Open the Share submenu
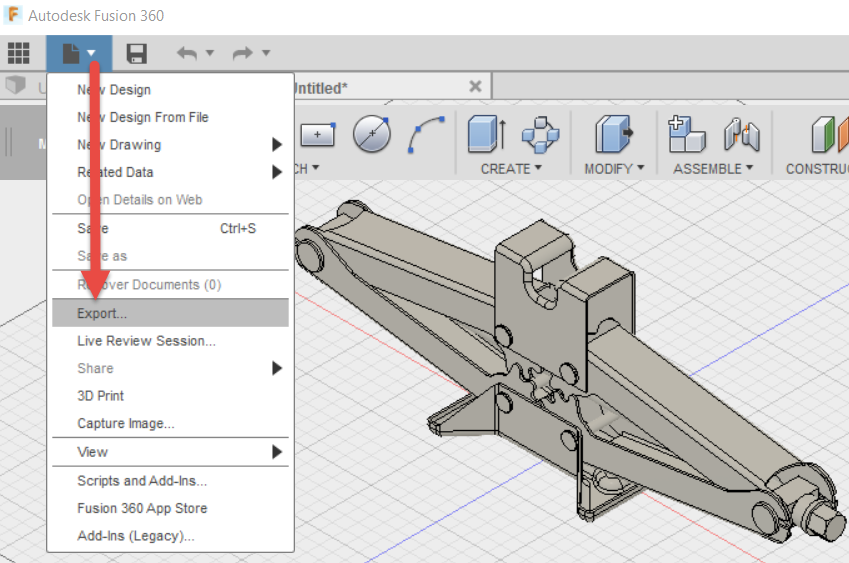849x563 pixels. pyautogui.click(x=170, y=369)
